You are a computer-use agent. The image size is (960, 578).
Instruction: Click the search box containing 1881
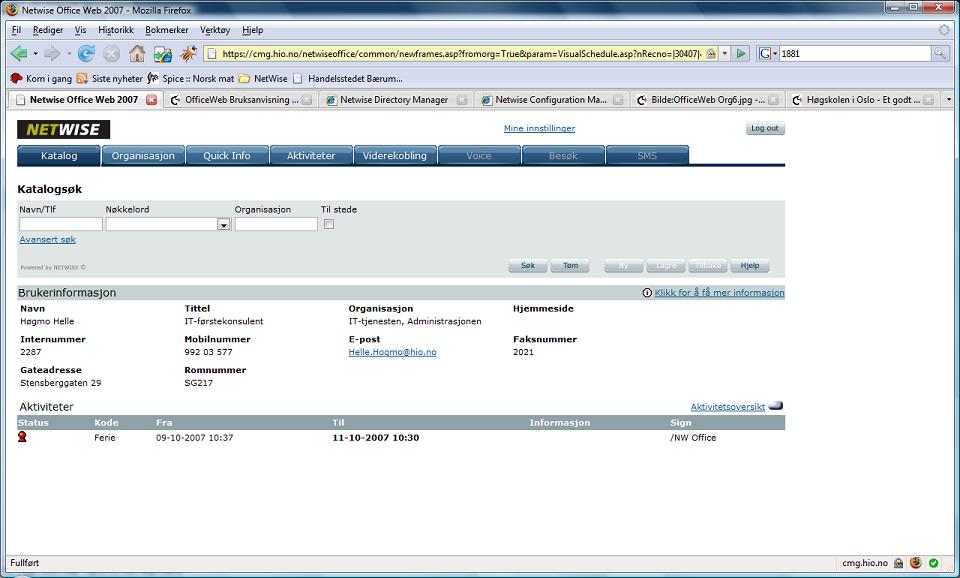(x=855, y=54)
